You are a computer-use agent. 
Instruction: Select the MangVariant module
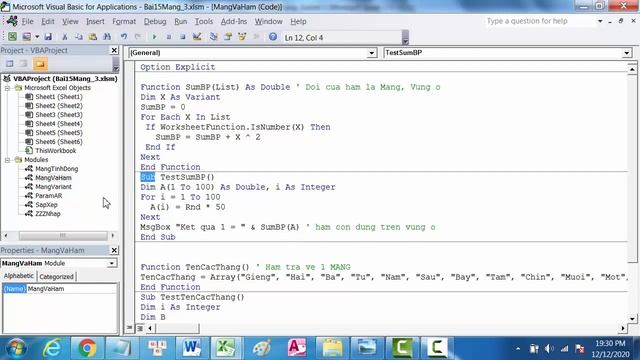53,187
